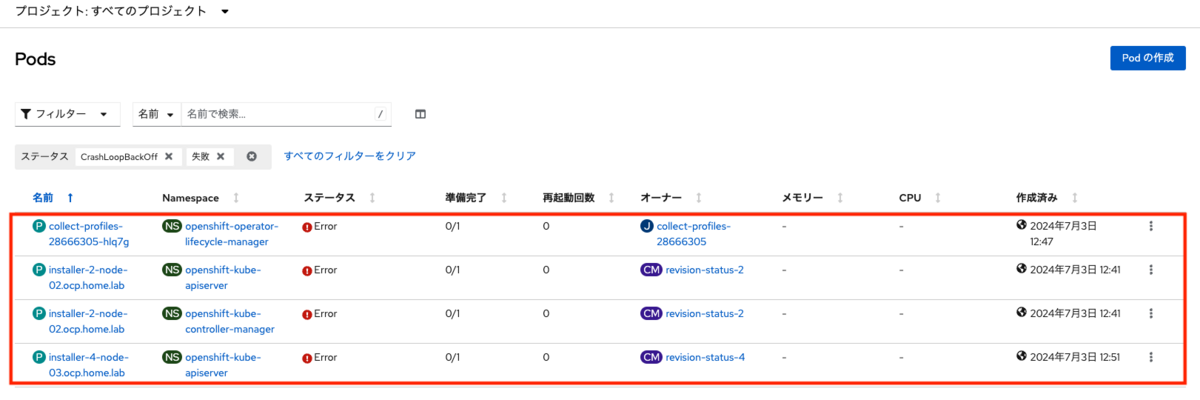Sort by 再起動回数 column
Viewport: 1200px width, 400px height.
point(578,198)
